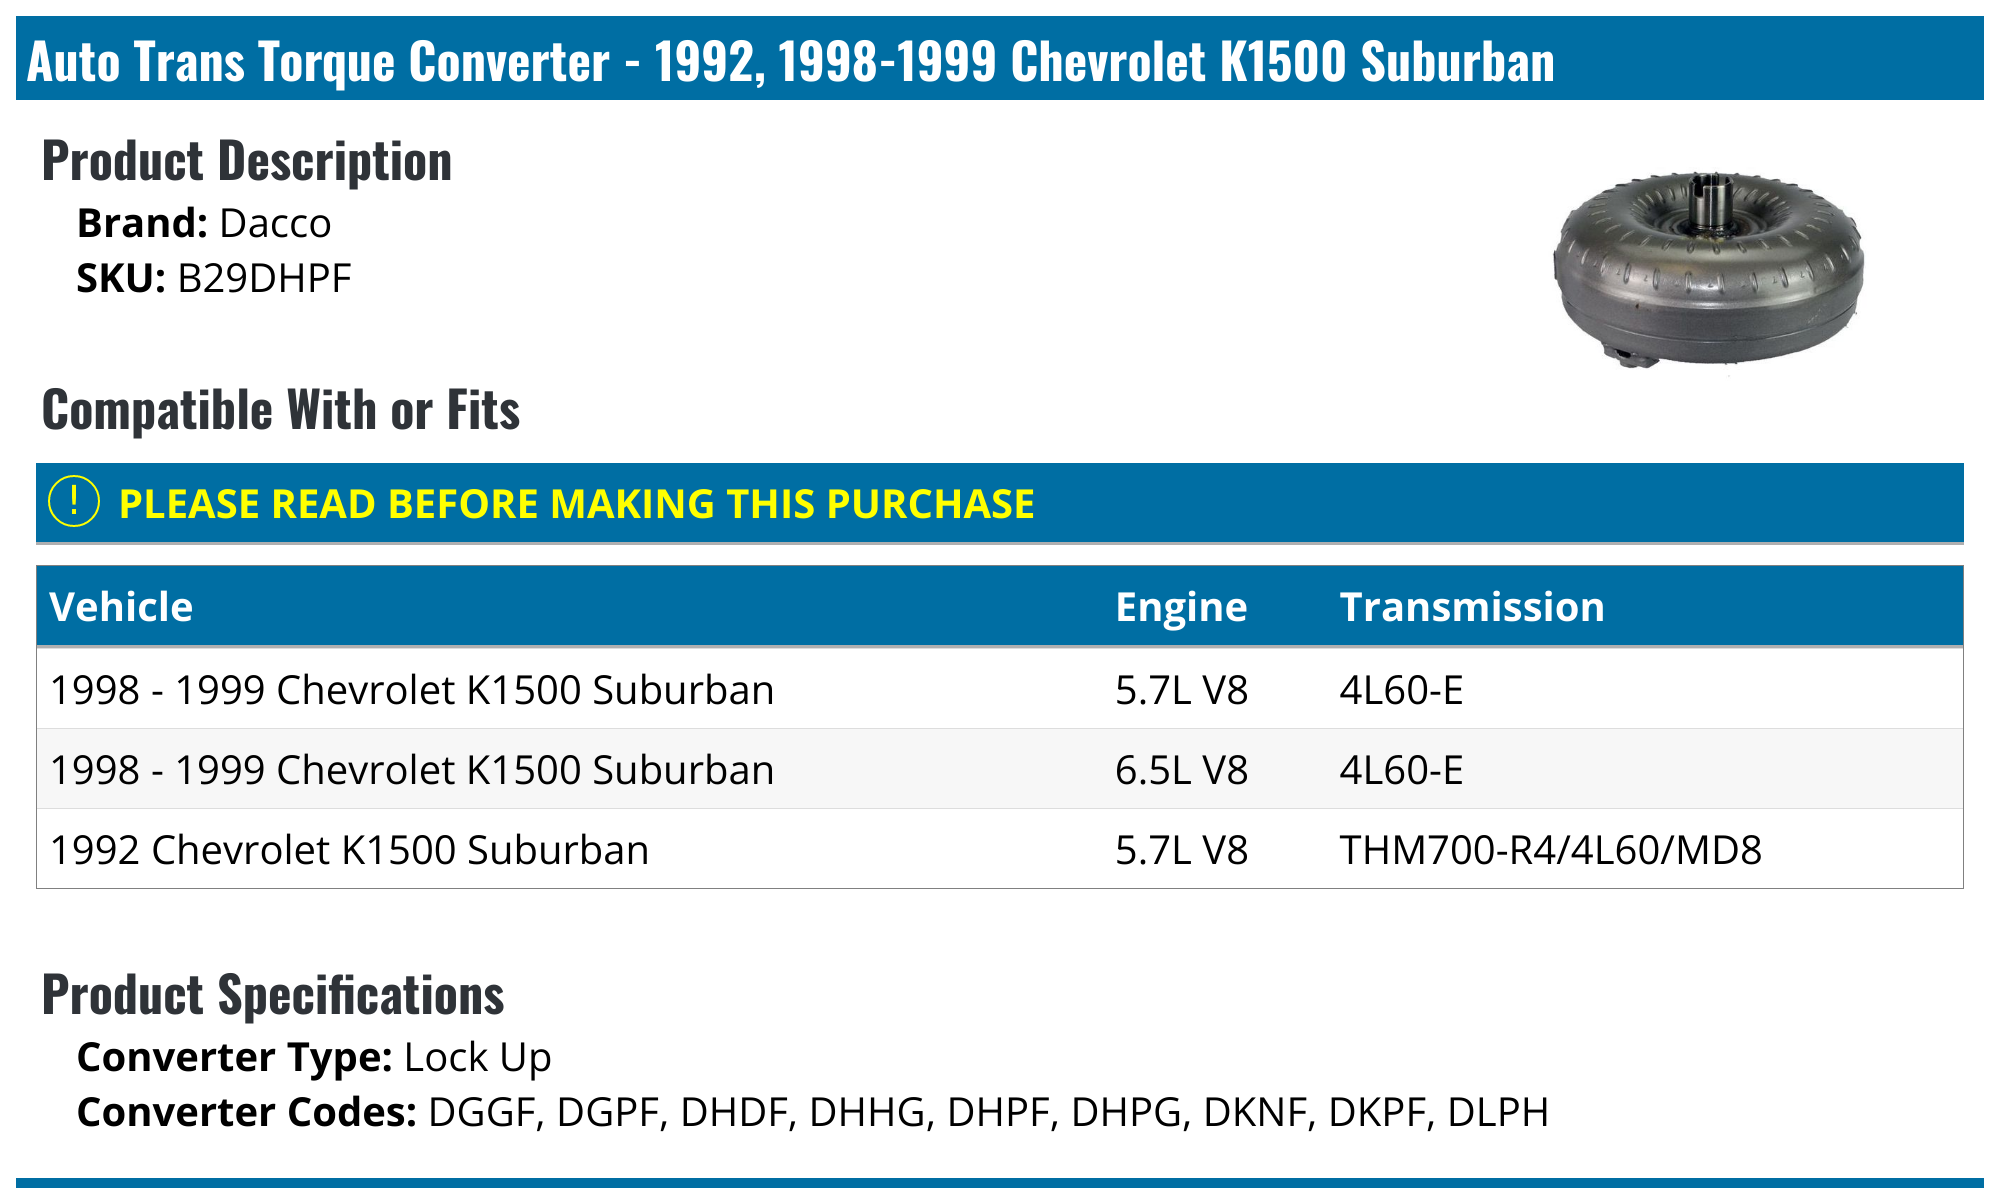2000x1204 pixels.
Task: Click the Compatible With or Fits heading
Action: (281, 410)
